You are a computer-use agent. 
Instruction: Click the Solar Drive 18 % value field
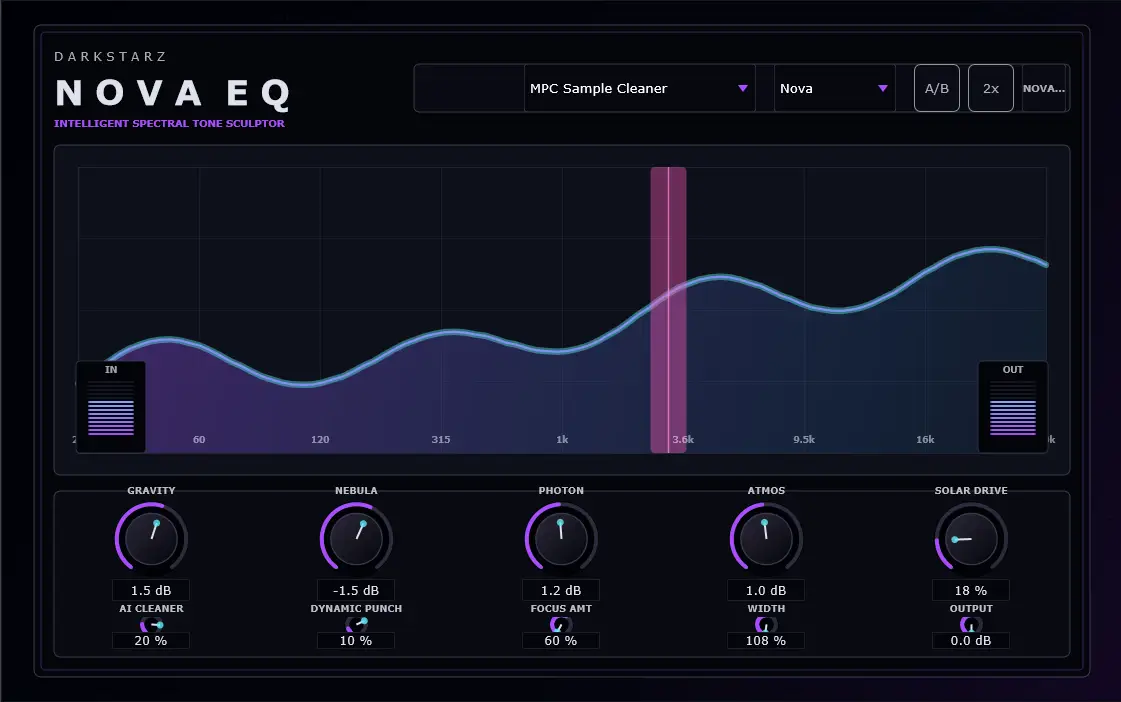(x=971, y=590)
